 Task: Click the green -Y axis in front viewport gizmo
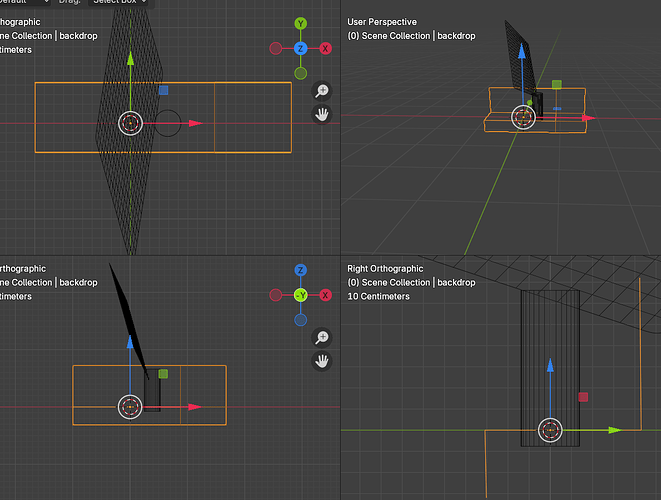301,295
